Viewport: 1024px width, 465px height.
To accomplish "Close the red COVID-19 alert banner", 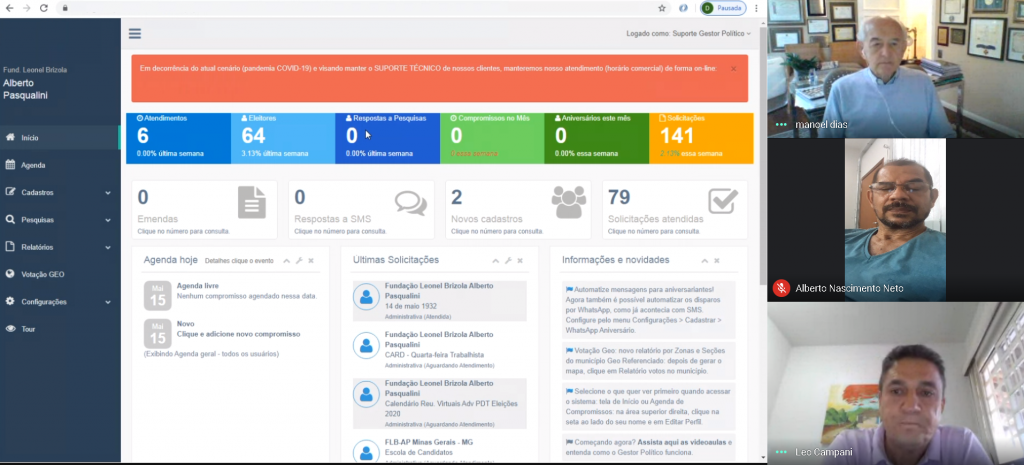I will 733,69.
